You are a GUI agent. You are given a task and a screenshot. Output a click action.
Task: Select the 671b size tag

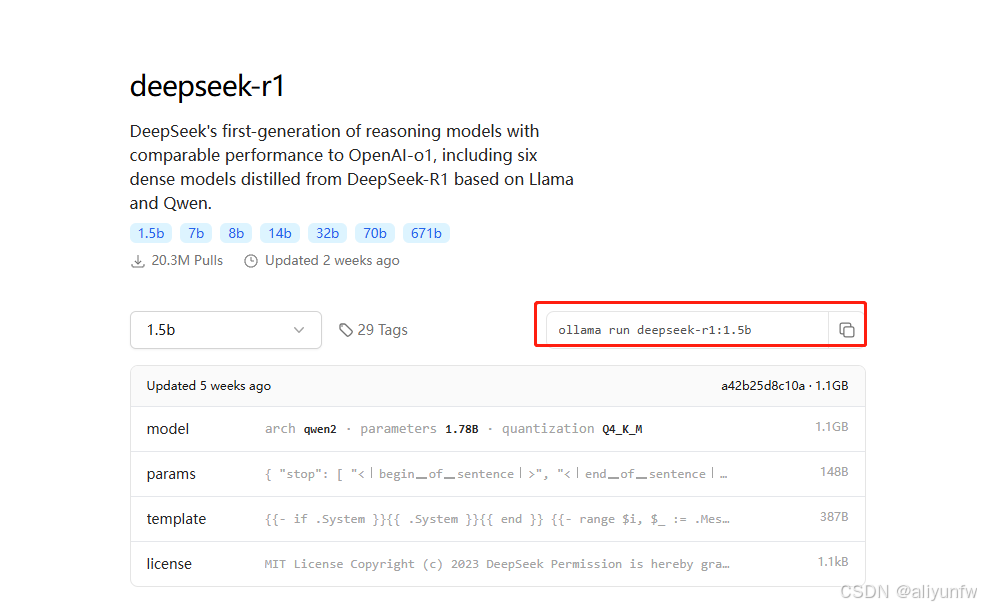click(x=426, y=233)
